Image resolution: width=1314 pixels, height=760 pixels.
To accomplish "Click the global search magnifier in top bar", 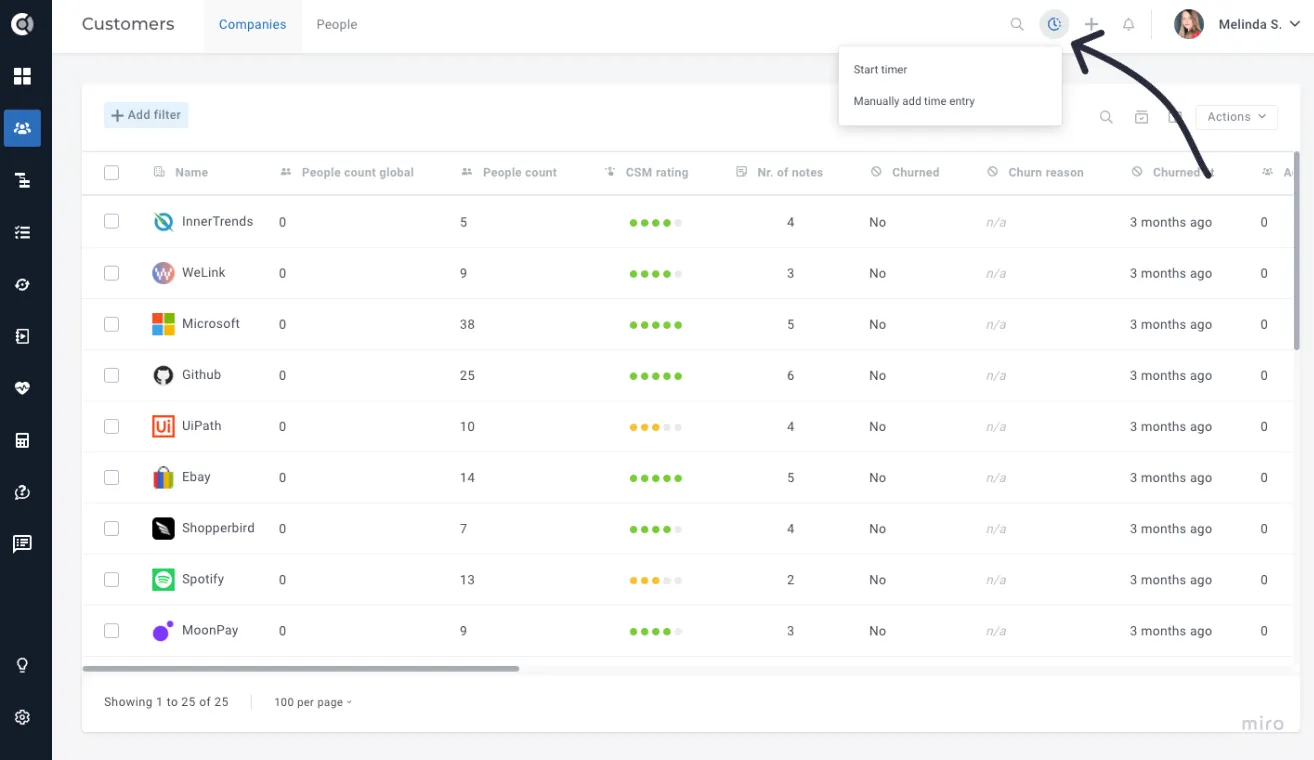I will tap(1017, 24).
